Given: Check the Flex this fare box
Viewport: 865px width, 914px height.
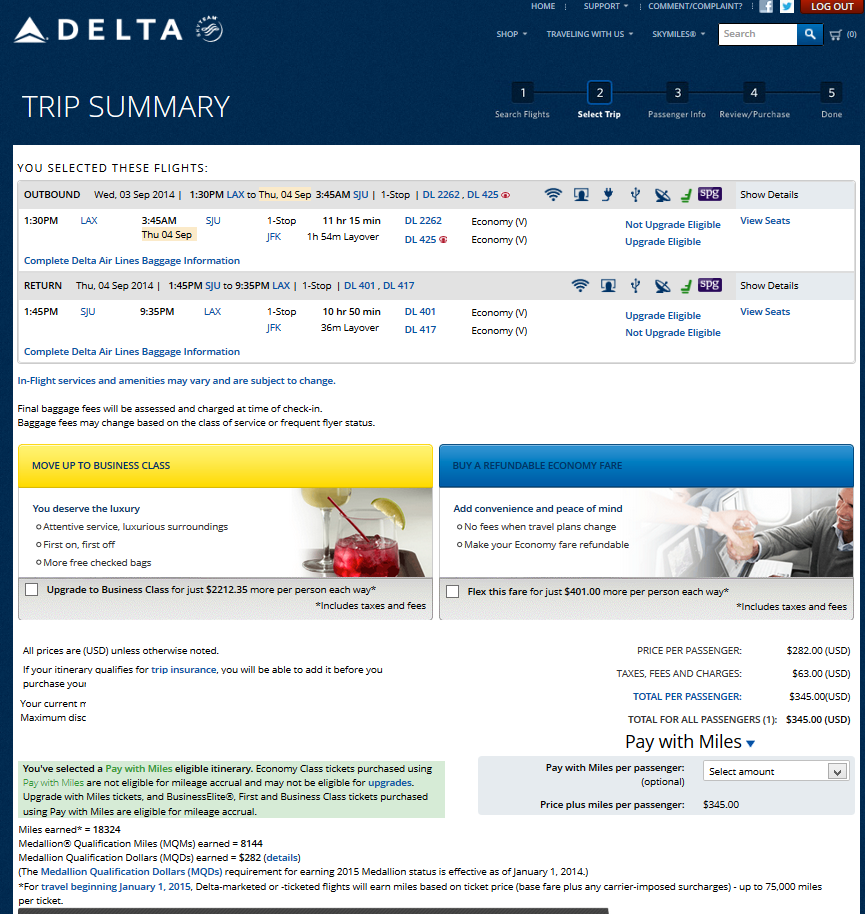Looking at the screenshot, I should click(453, 592).
